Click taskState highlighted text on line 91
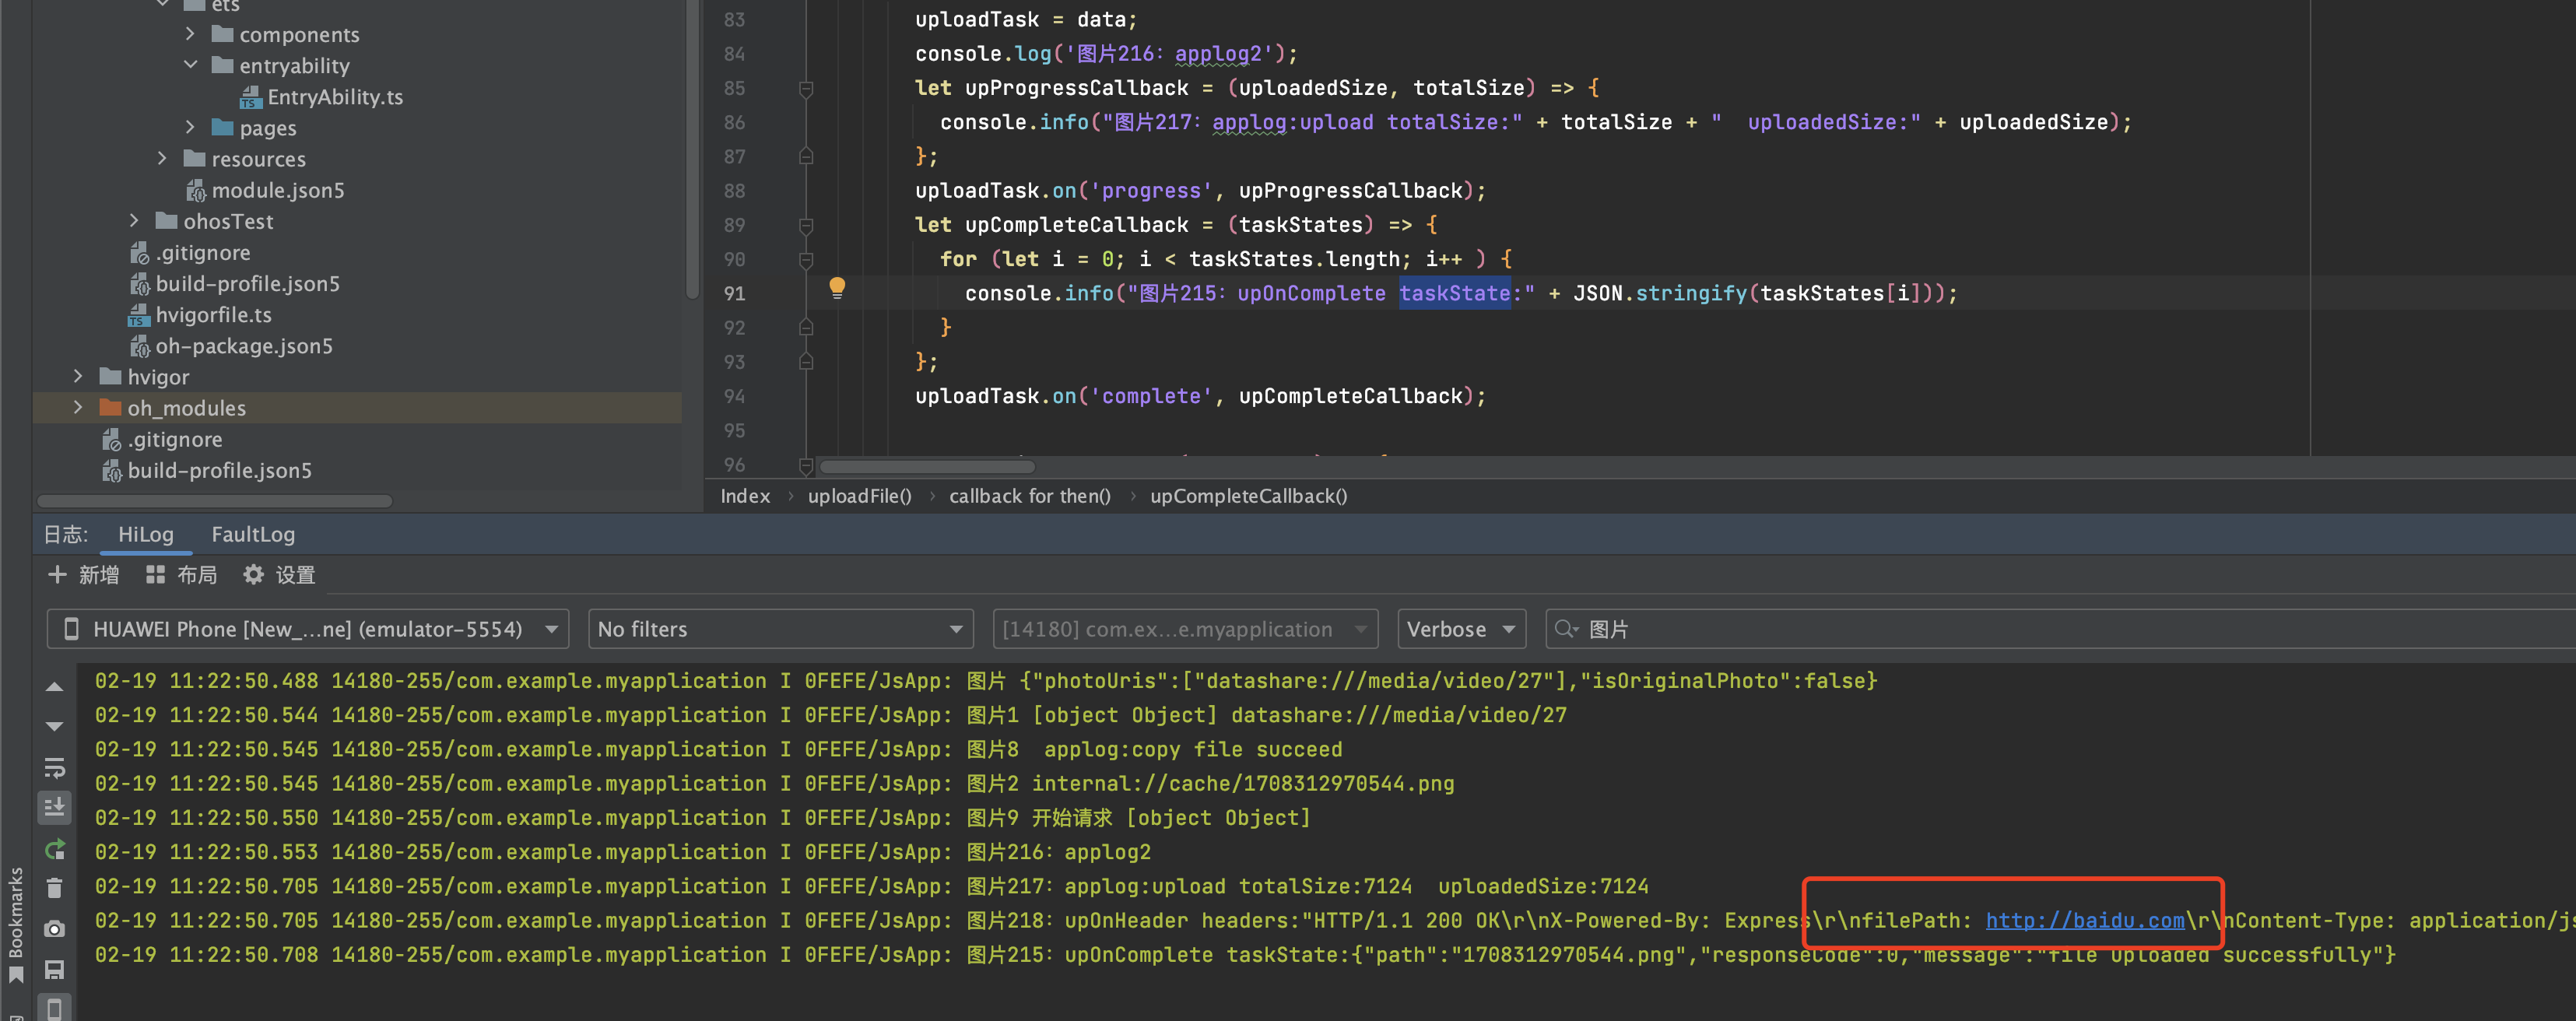2576x1021 pixels. (1455, 294)
